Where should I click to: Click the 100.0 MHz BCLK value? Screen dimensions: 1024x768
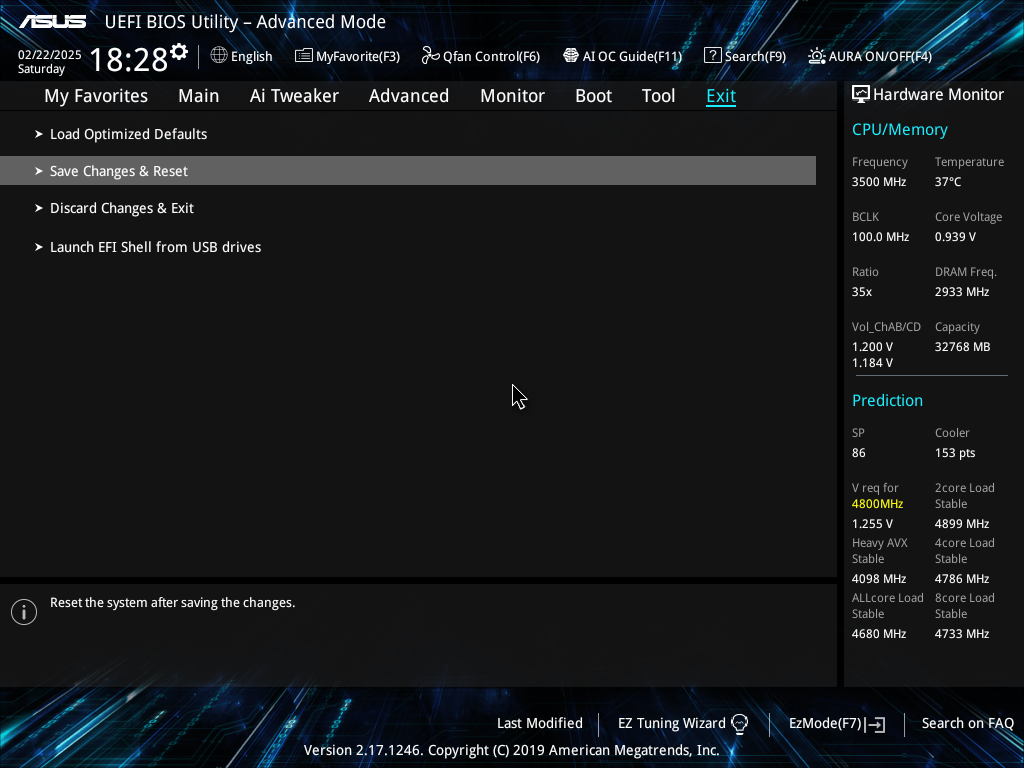click(x=880, y=237)
